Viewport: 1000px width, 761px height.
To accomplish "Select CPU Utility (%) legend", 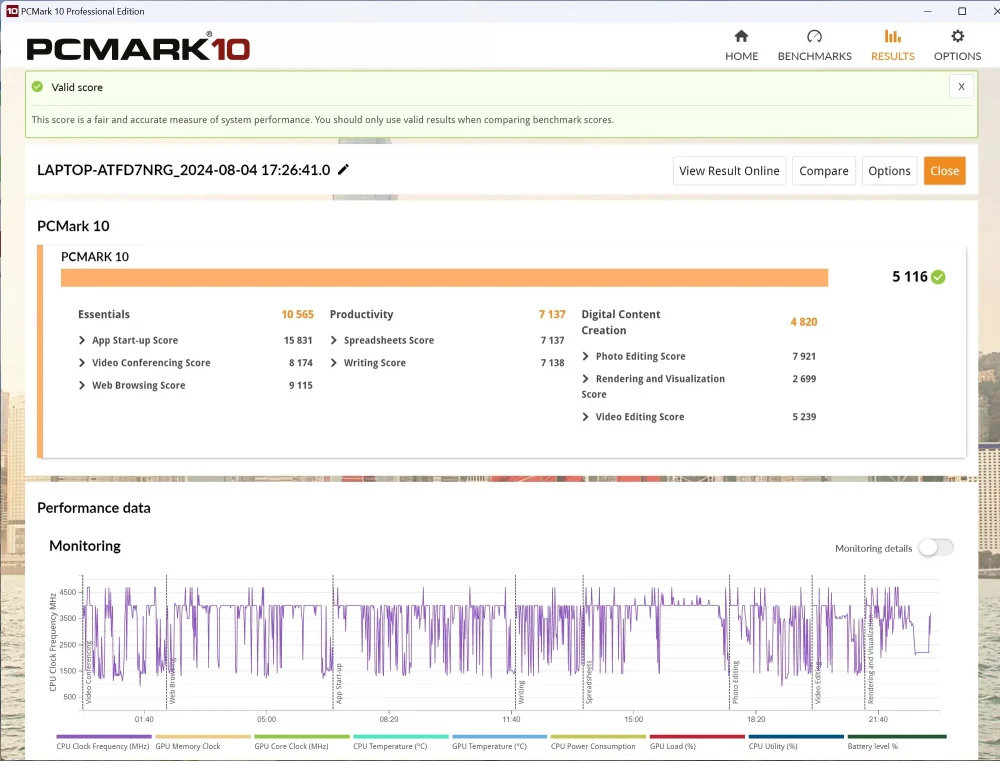I will (796, 742).
